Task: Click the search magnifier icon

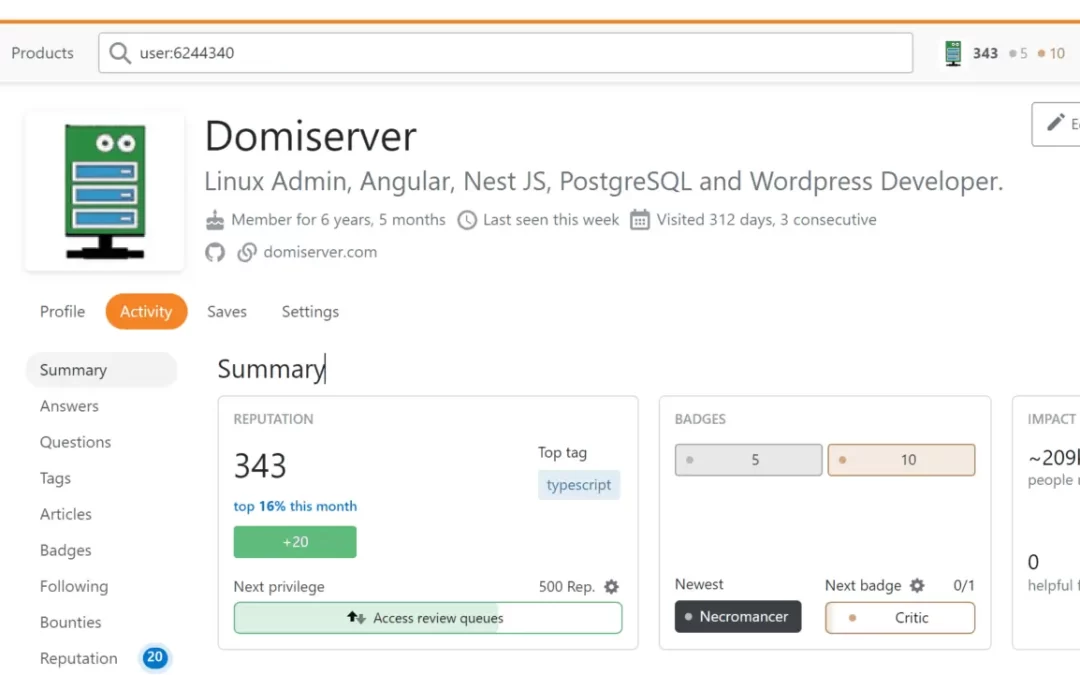Action: [120, 53]
